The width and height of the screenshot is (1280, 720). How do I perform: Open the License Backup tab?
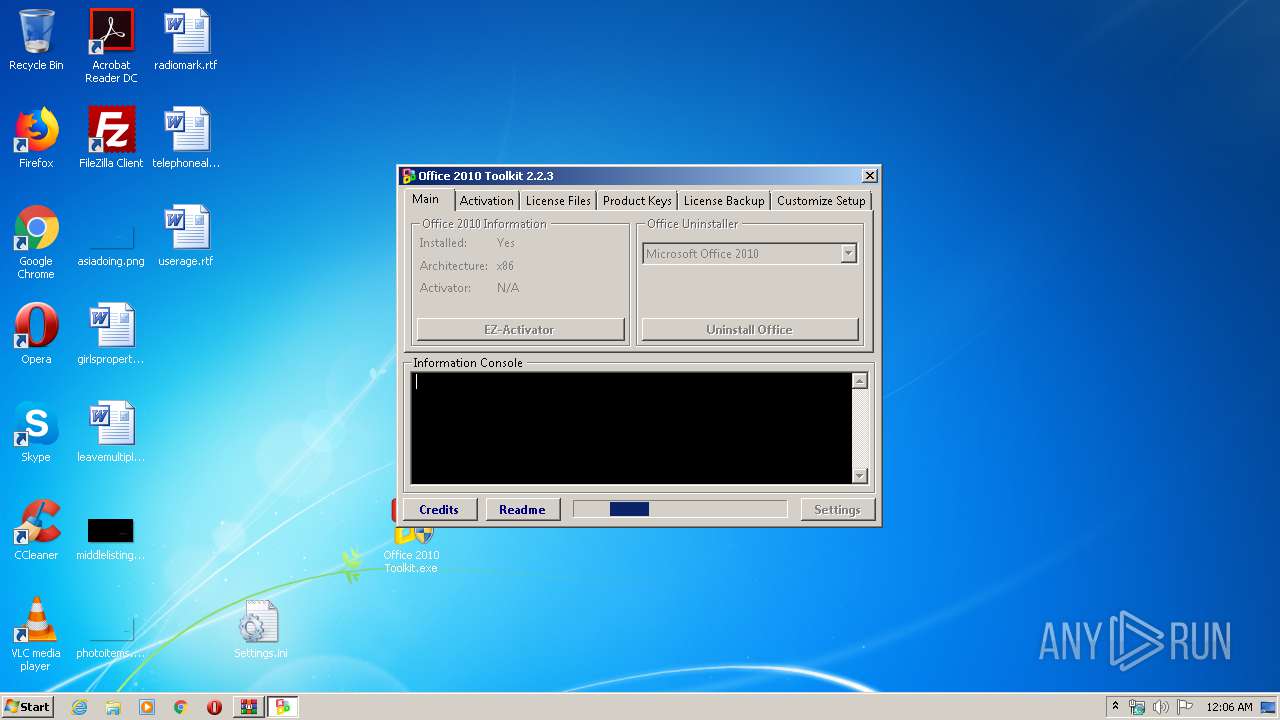tap(724, 200)
